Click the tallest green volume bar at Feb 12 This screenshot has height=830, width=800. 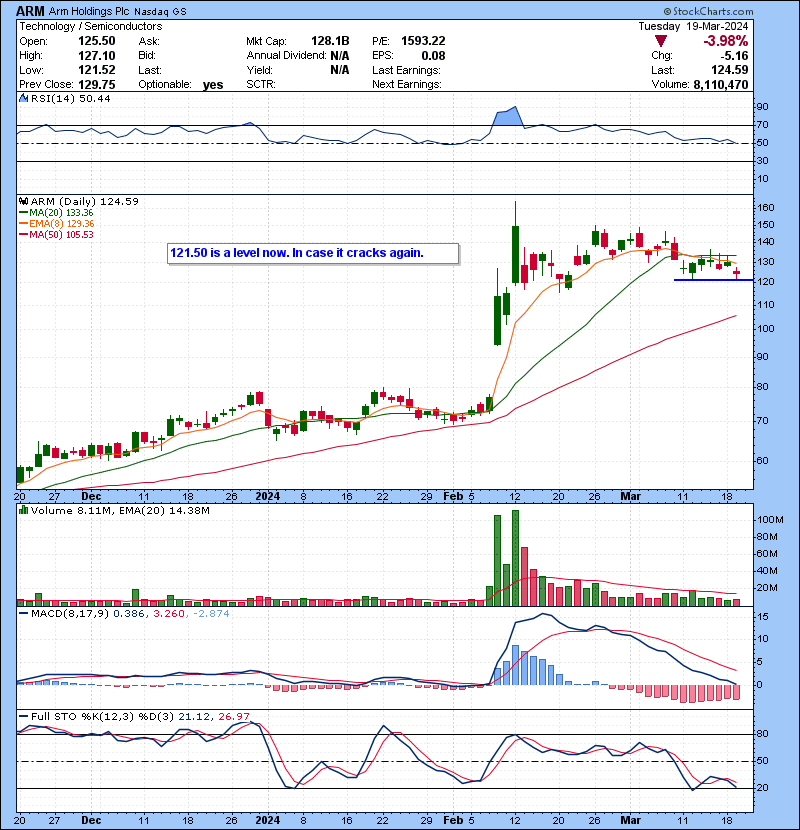point(516,558)
